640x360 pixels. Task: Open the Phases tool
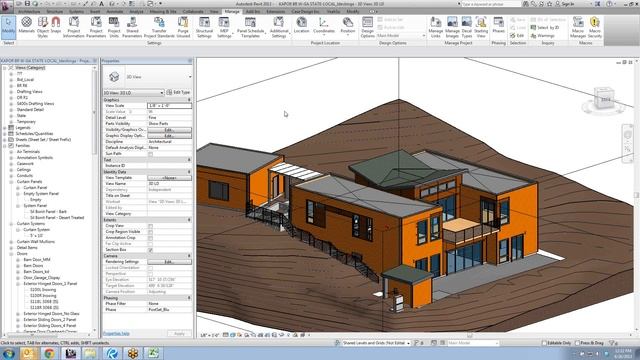pos(498,25)
